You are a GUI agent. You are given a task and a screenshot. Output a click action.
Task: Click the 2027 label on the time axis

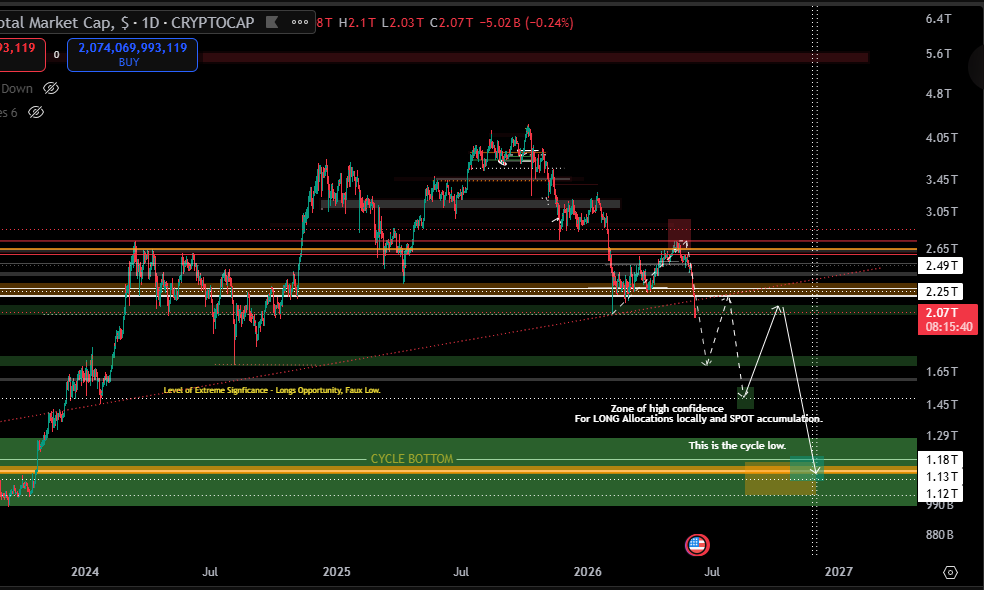tap(838, 572)
